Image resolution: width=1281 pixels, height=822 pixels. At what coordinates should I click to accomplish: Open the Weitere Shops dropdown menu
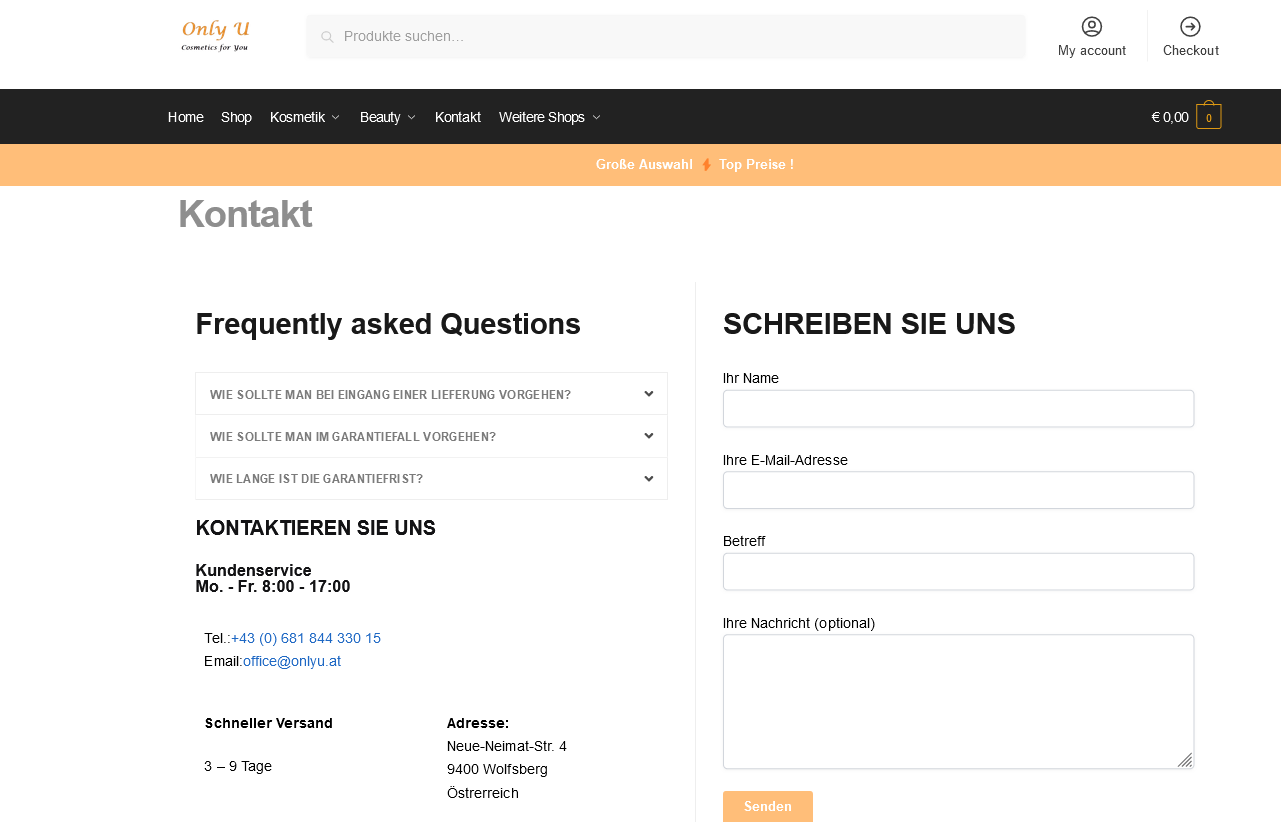coord(549,117)
